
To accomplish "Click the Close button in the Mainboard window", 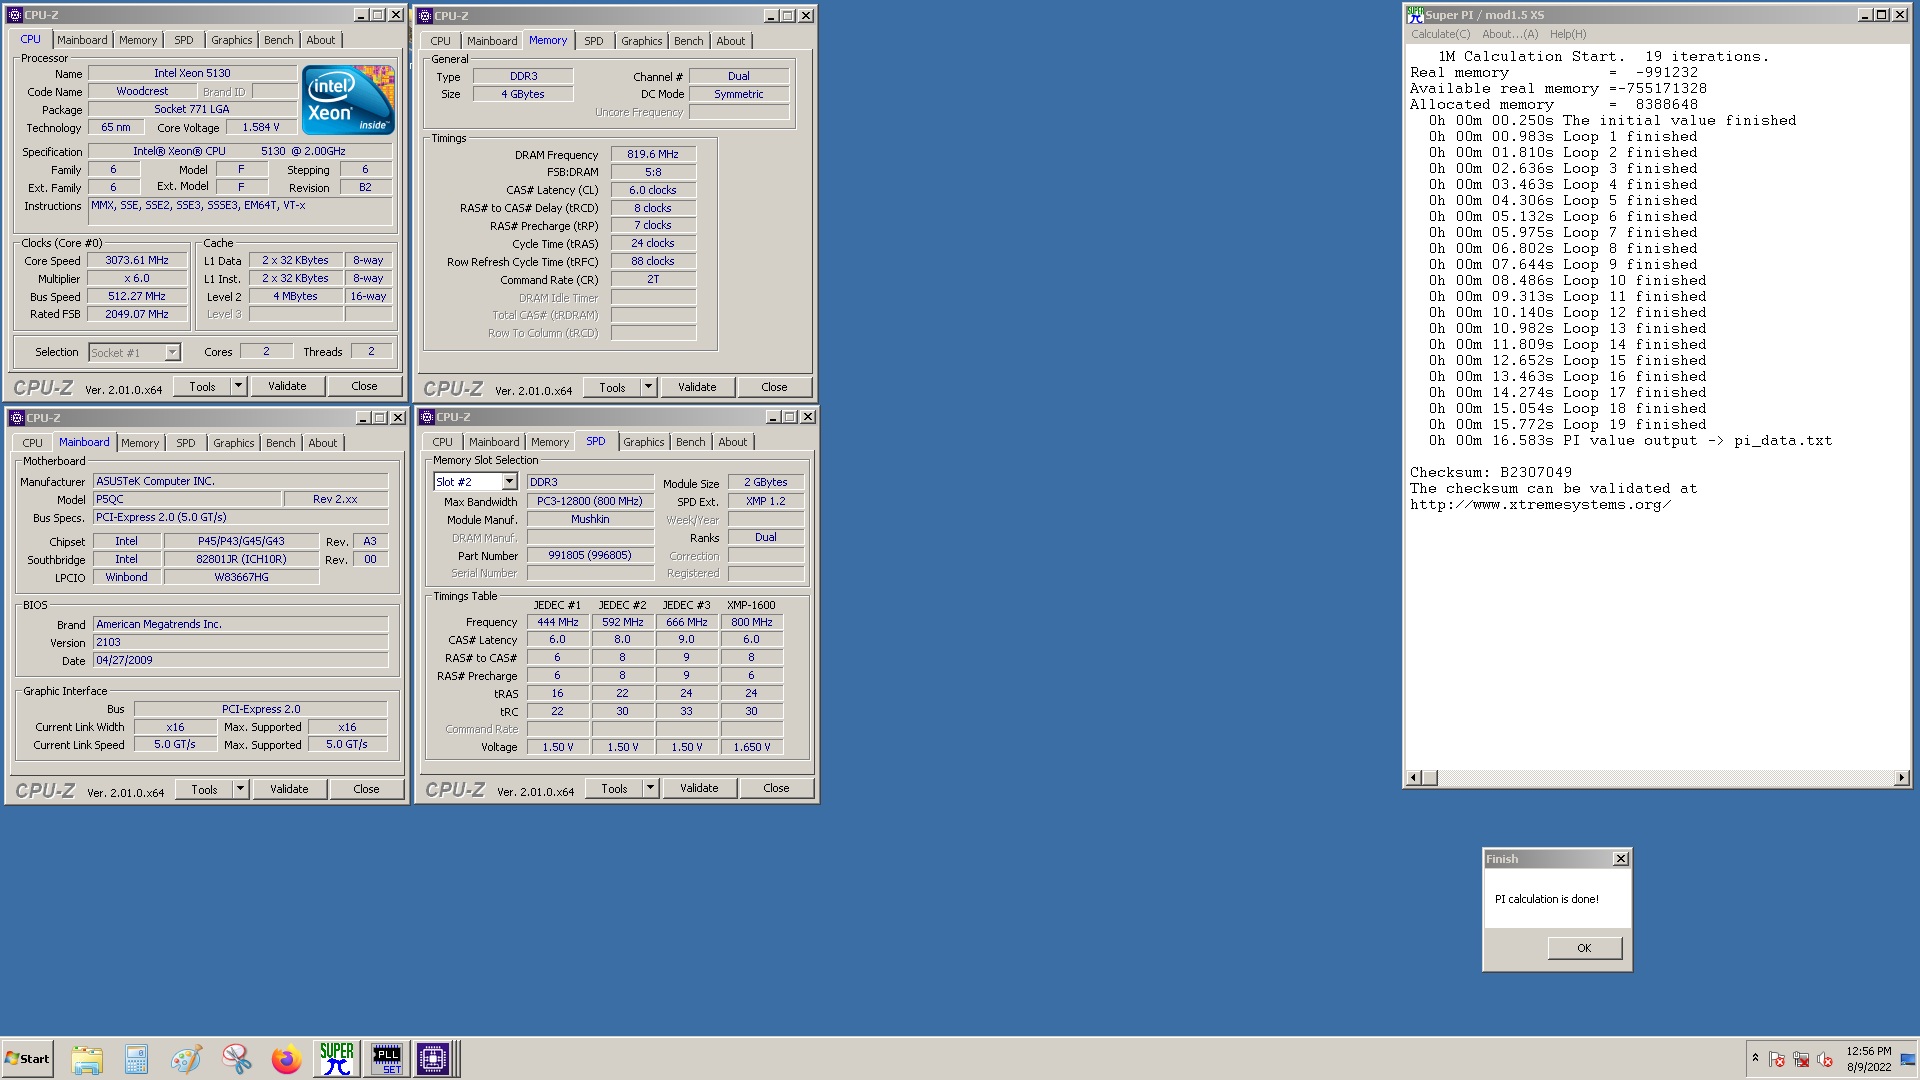I will (367, 789).
